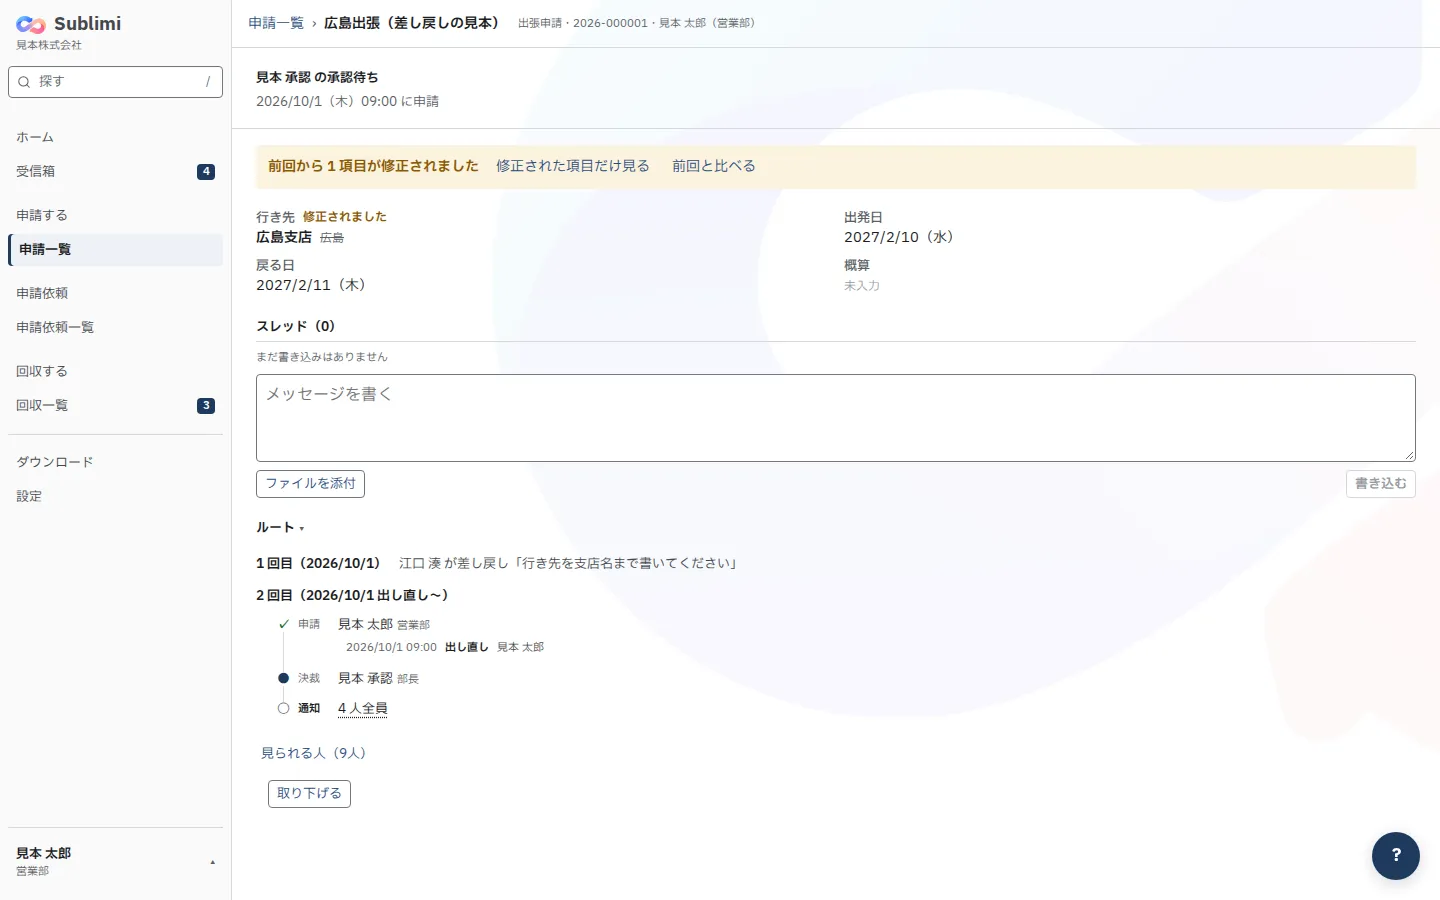Click the 書き込む button
1440x900 pixels.
[x=1381, y=484]
